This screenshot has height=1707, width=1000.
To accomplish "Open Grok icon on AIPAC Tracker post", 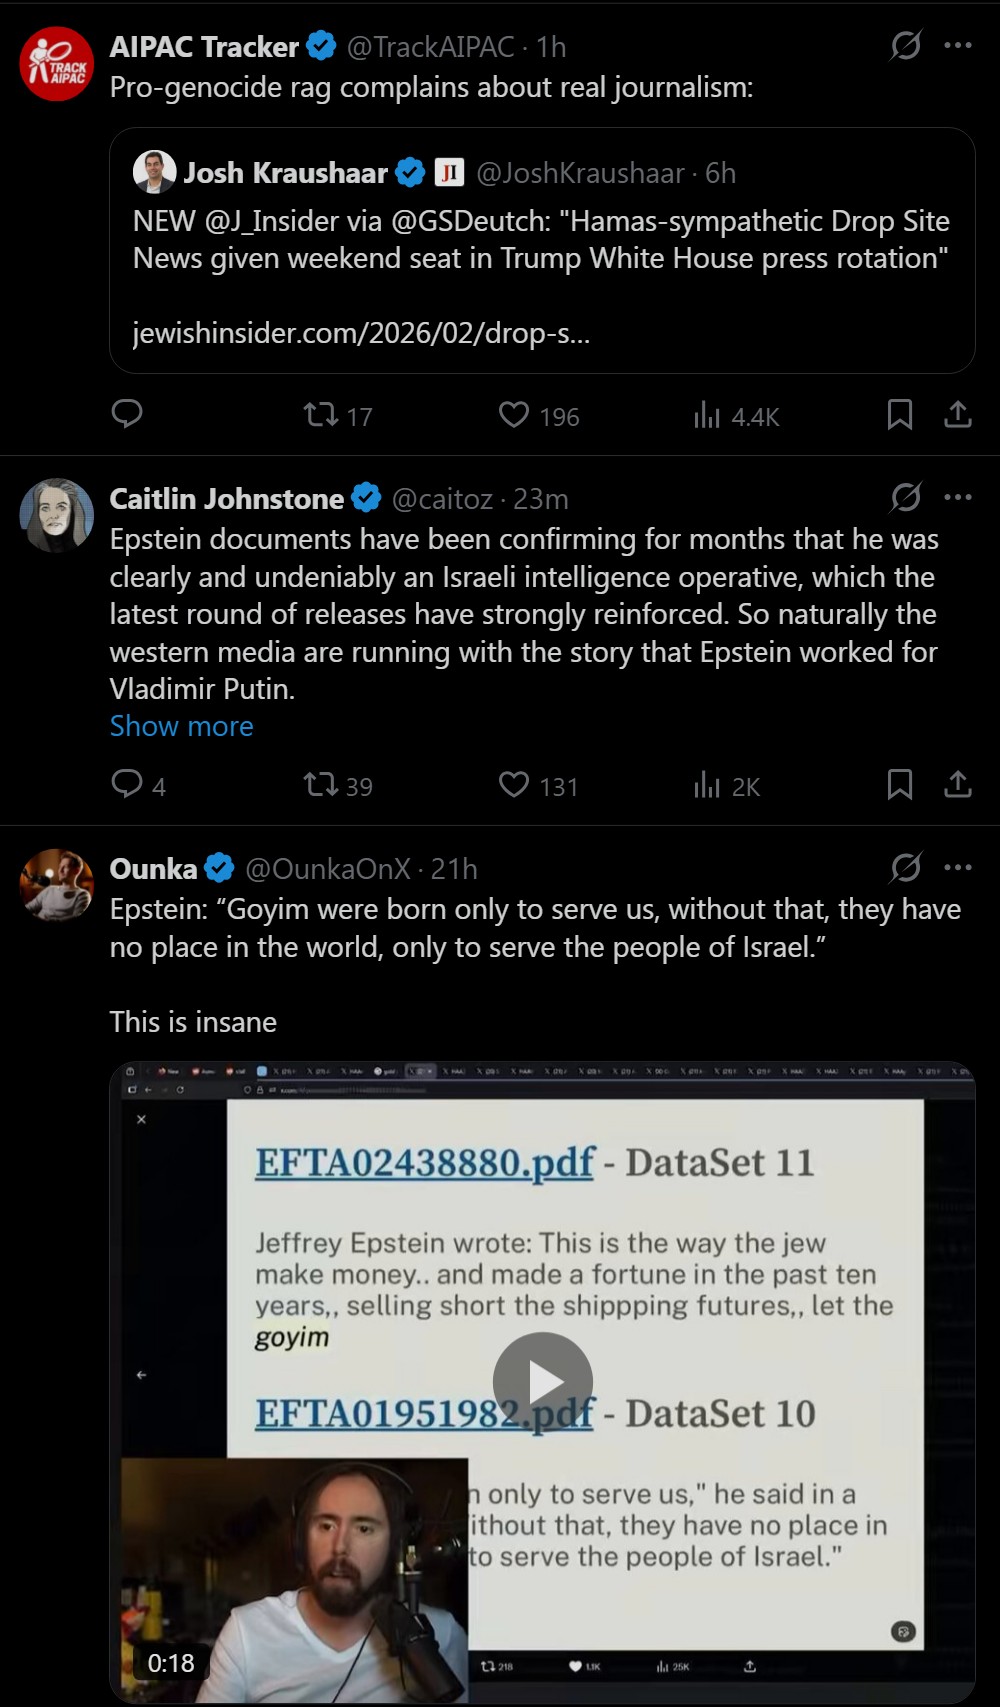I will tap(906, 45).
